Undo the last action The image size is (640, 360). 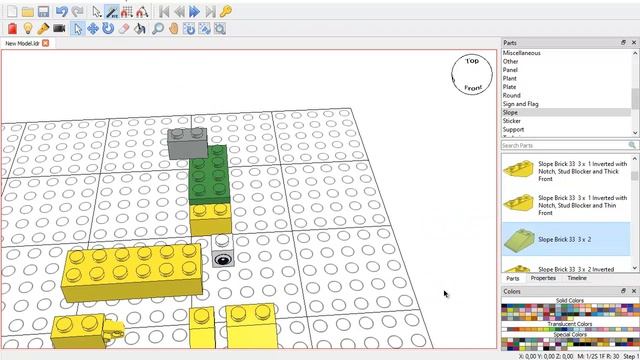62,11
